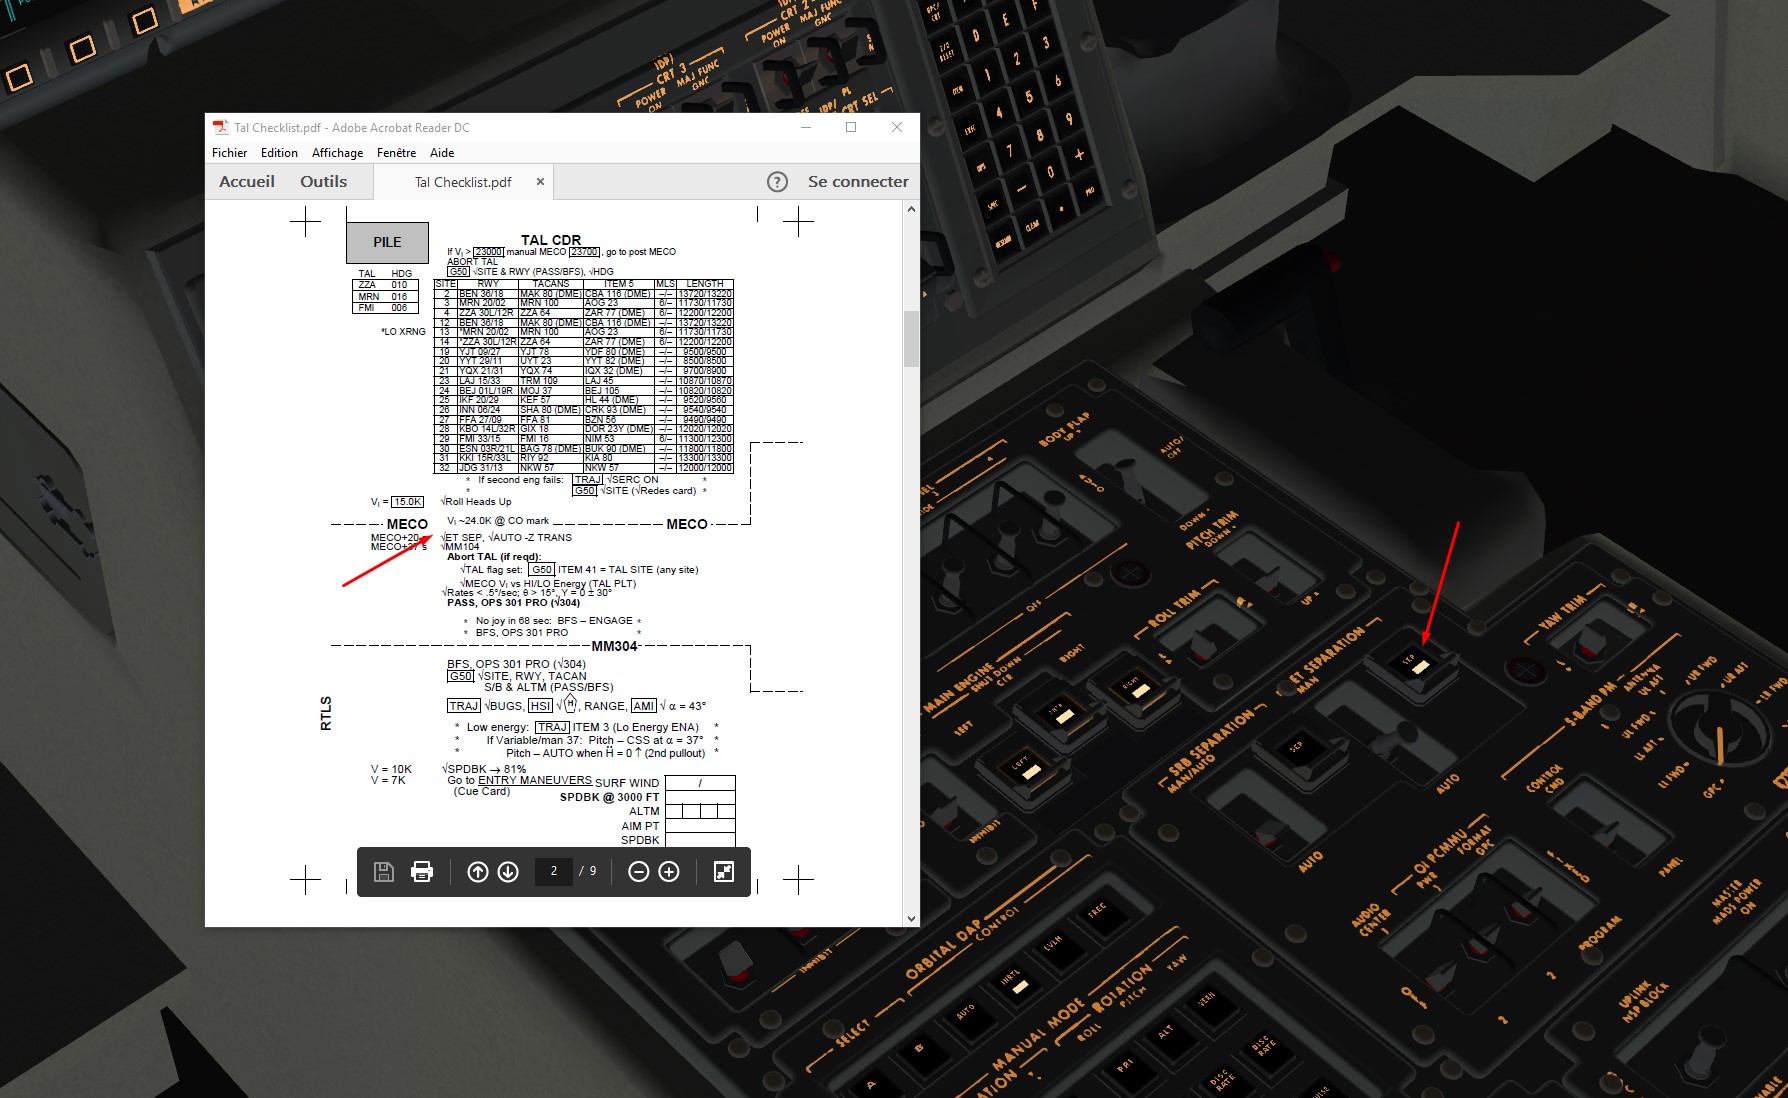Zoom out with the minus icon
The image size is (1788, 1098).
click(x=638, y=872)
